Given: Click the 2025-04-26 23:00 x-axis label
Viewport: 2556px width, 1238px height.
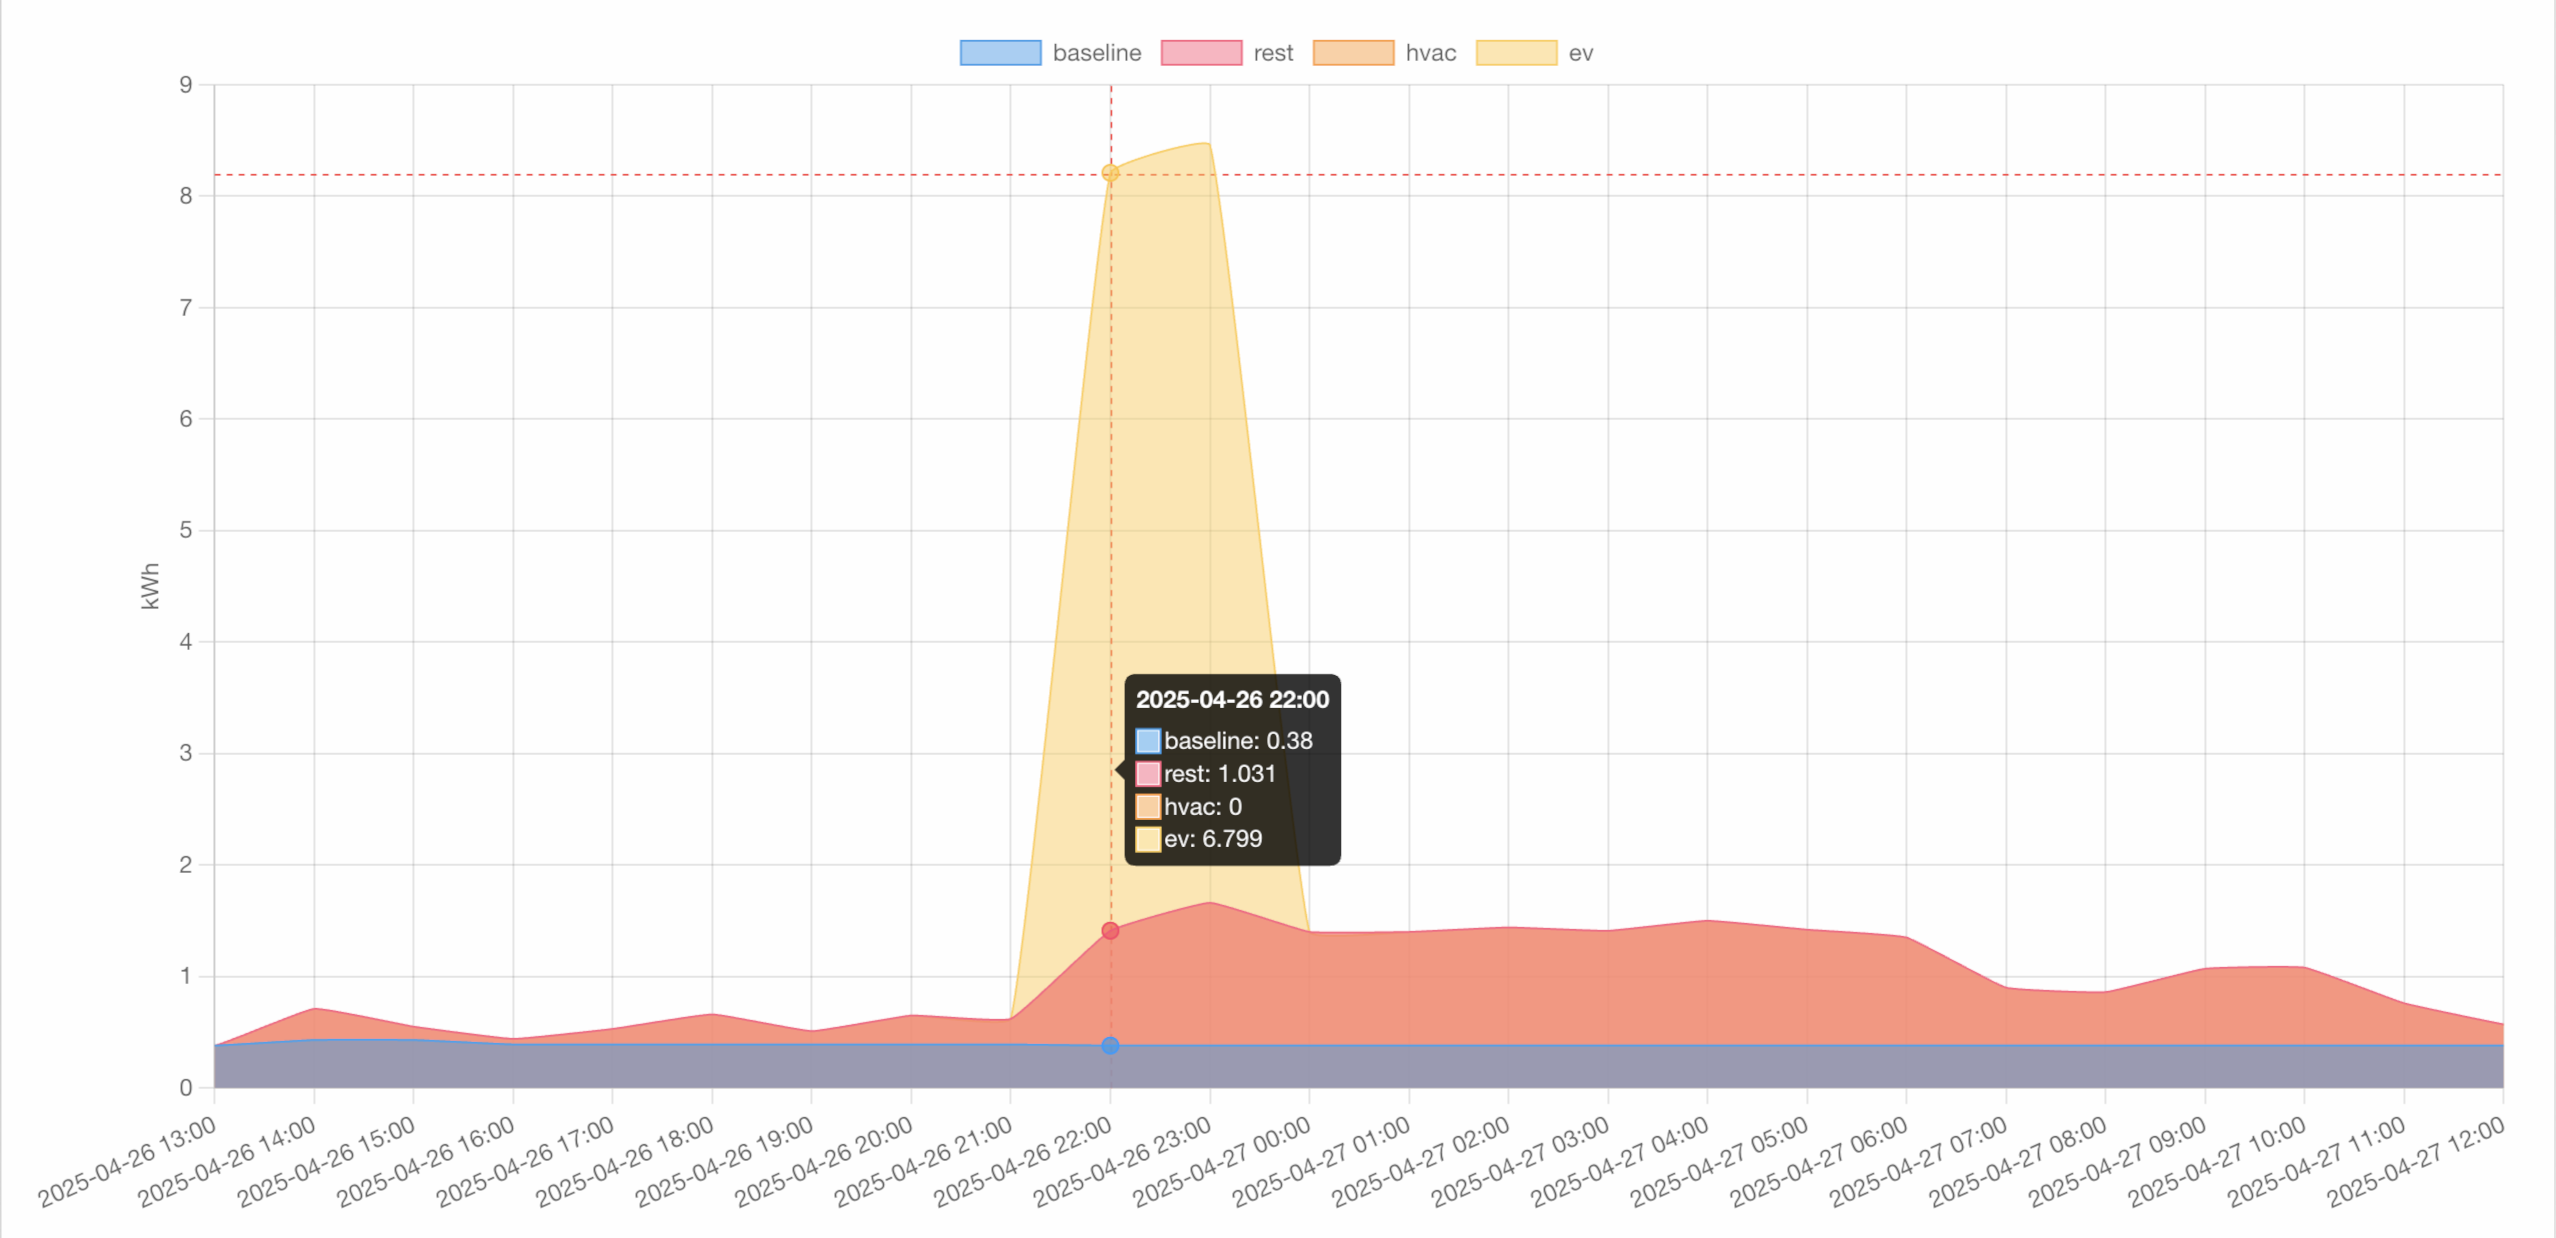Looking at the screenshot, I should pyautogui.click(x=1125, y=1161).
